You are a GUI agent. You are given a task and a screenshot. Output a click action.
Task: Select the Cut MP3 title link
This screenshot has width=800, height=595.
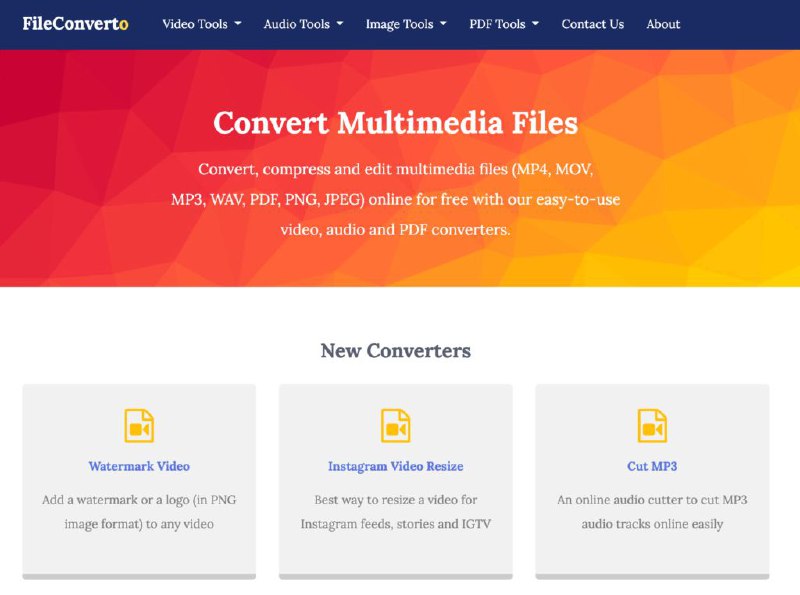point(652,466)
